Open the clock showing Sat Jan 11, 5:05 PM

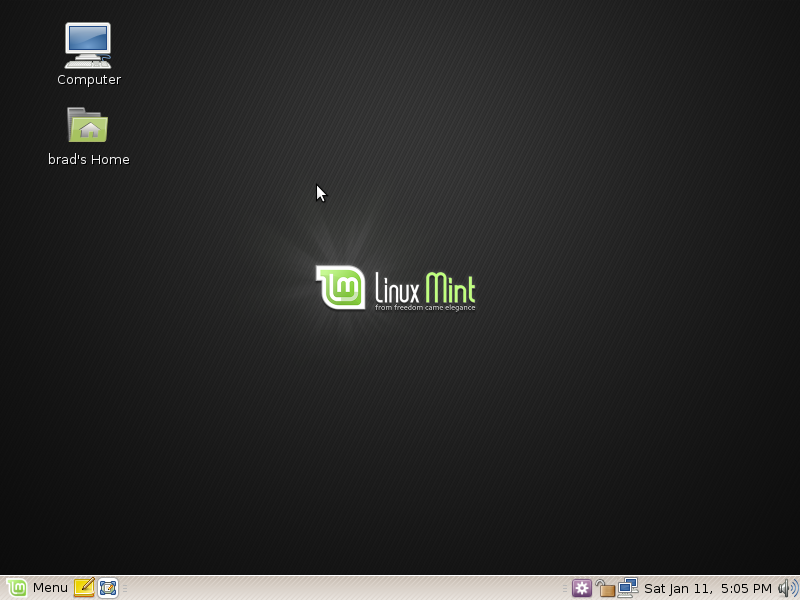coord(708,588)
